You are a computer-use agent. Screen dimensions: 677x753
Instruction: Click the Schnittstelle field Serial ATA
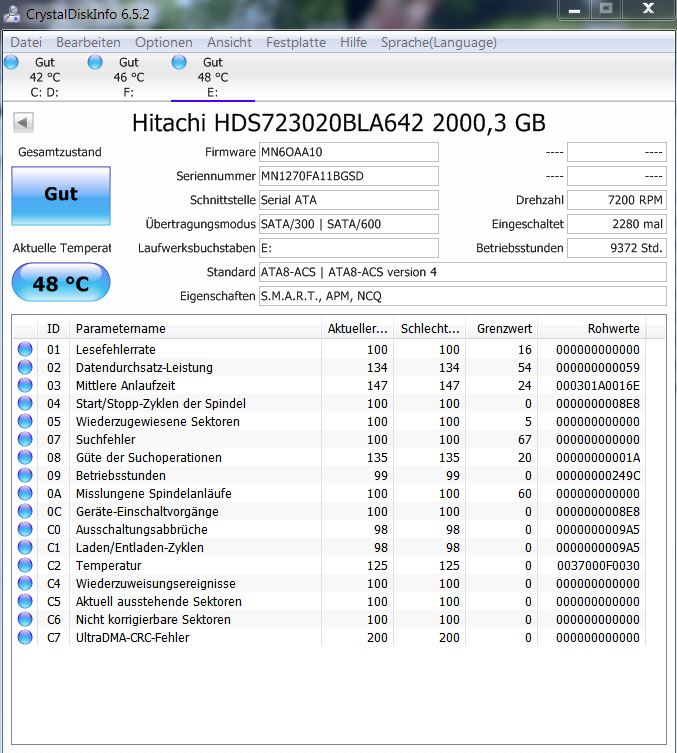coord(349,200)
